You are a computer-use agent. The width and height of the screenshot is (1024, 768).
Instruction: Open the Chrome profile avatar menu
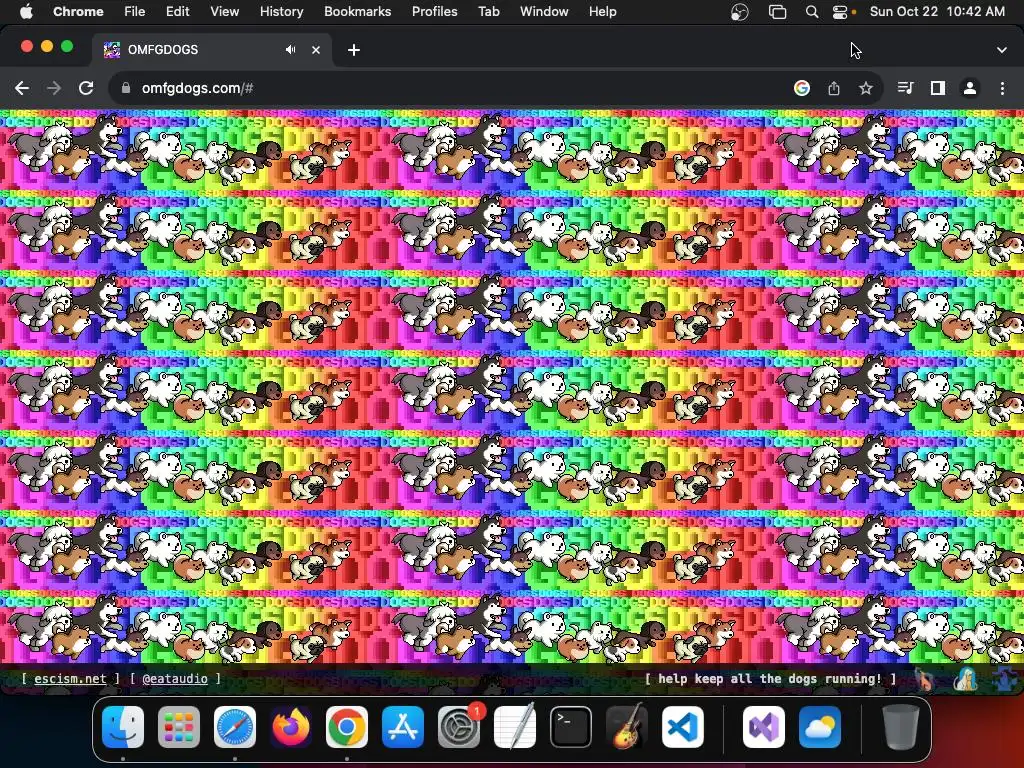pos(970,88)
